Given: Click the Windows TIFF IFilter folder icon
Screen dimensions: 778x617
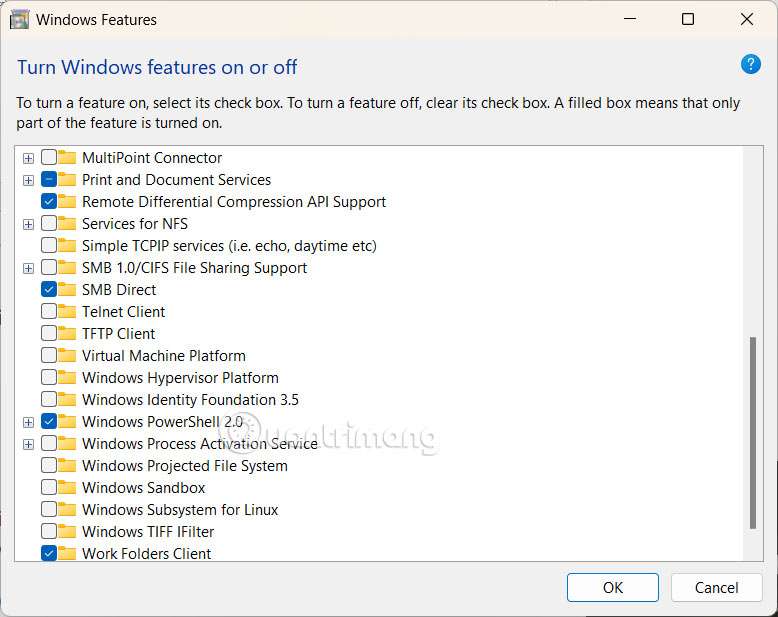Looking at the screenshot, I should tap(67, 532).
